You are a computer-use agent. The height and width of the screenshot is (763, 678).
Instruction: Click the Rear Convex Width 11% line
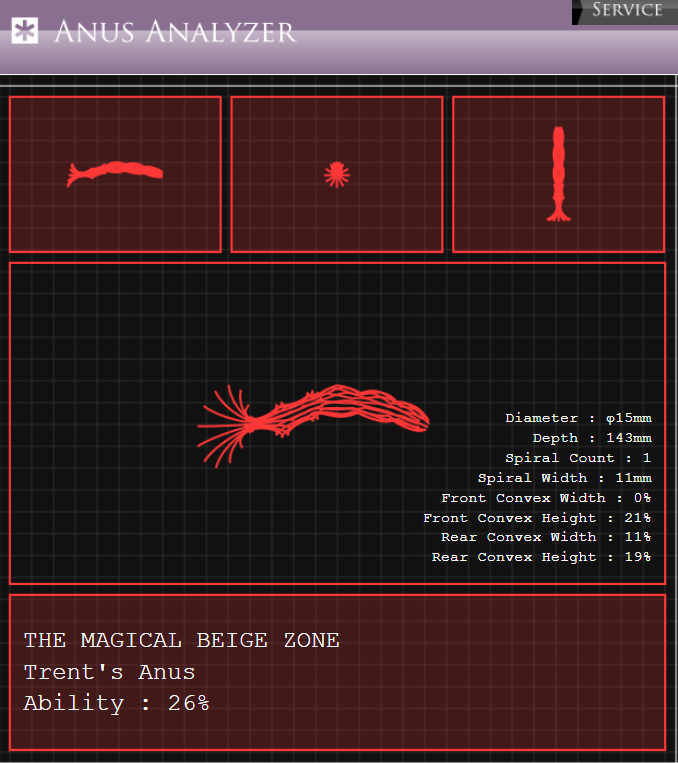546,537
